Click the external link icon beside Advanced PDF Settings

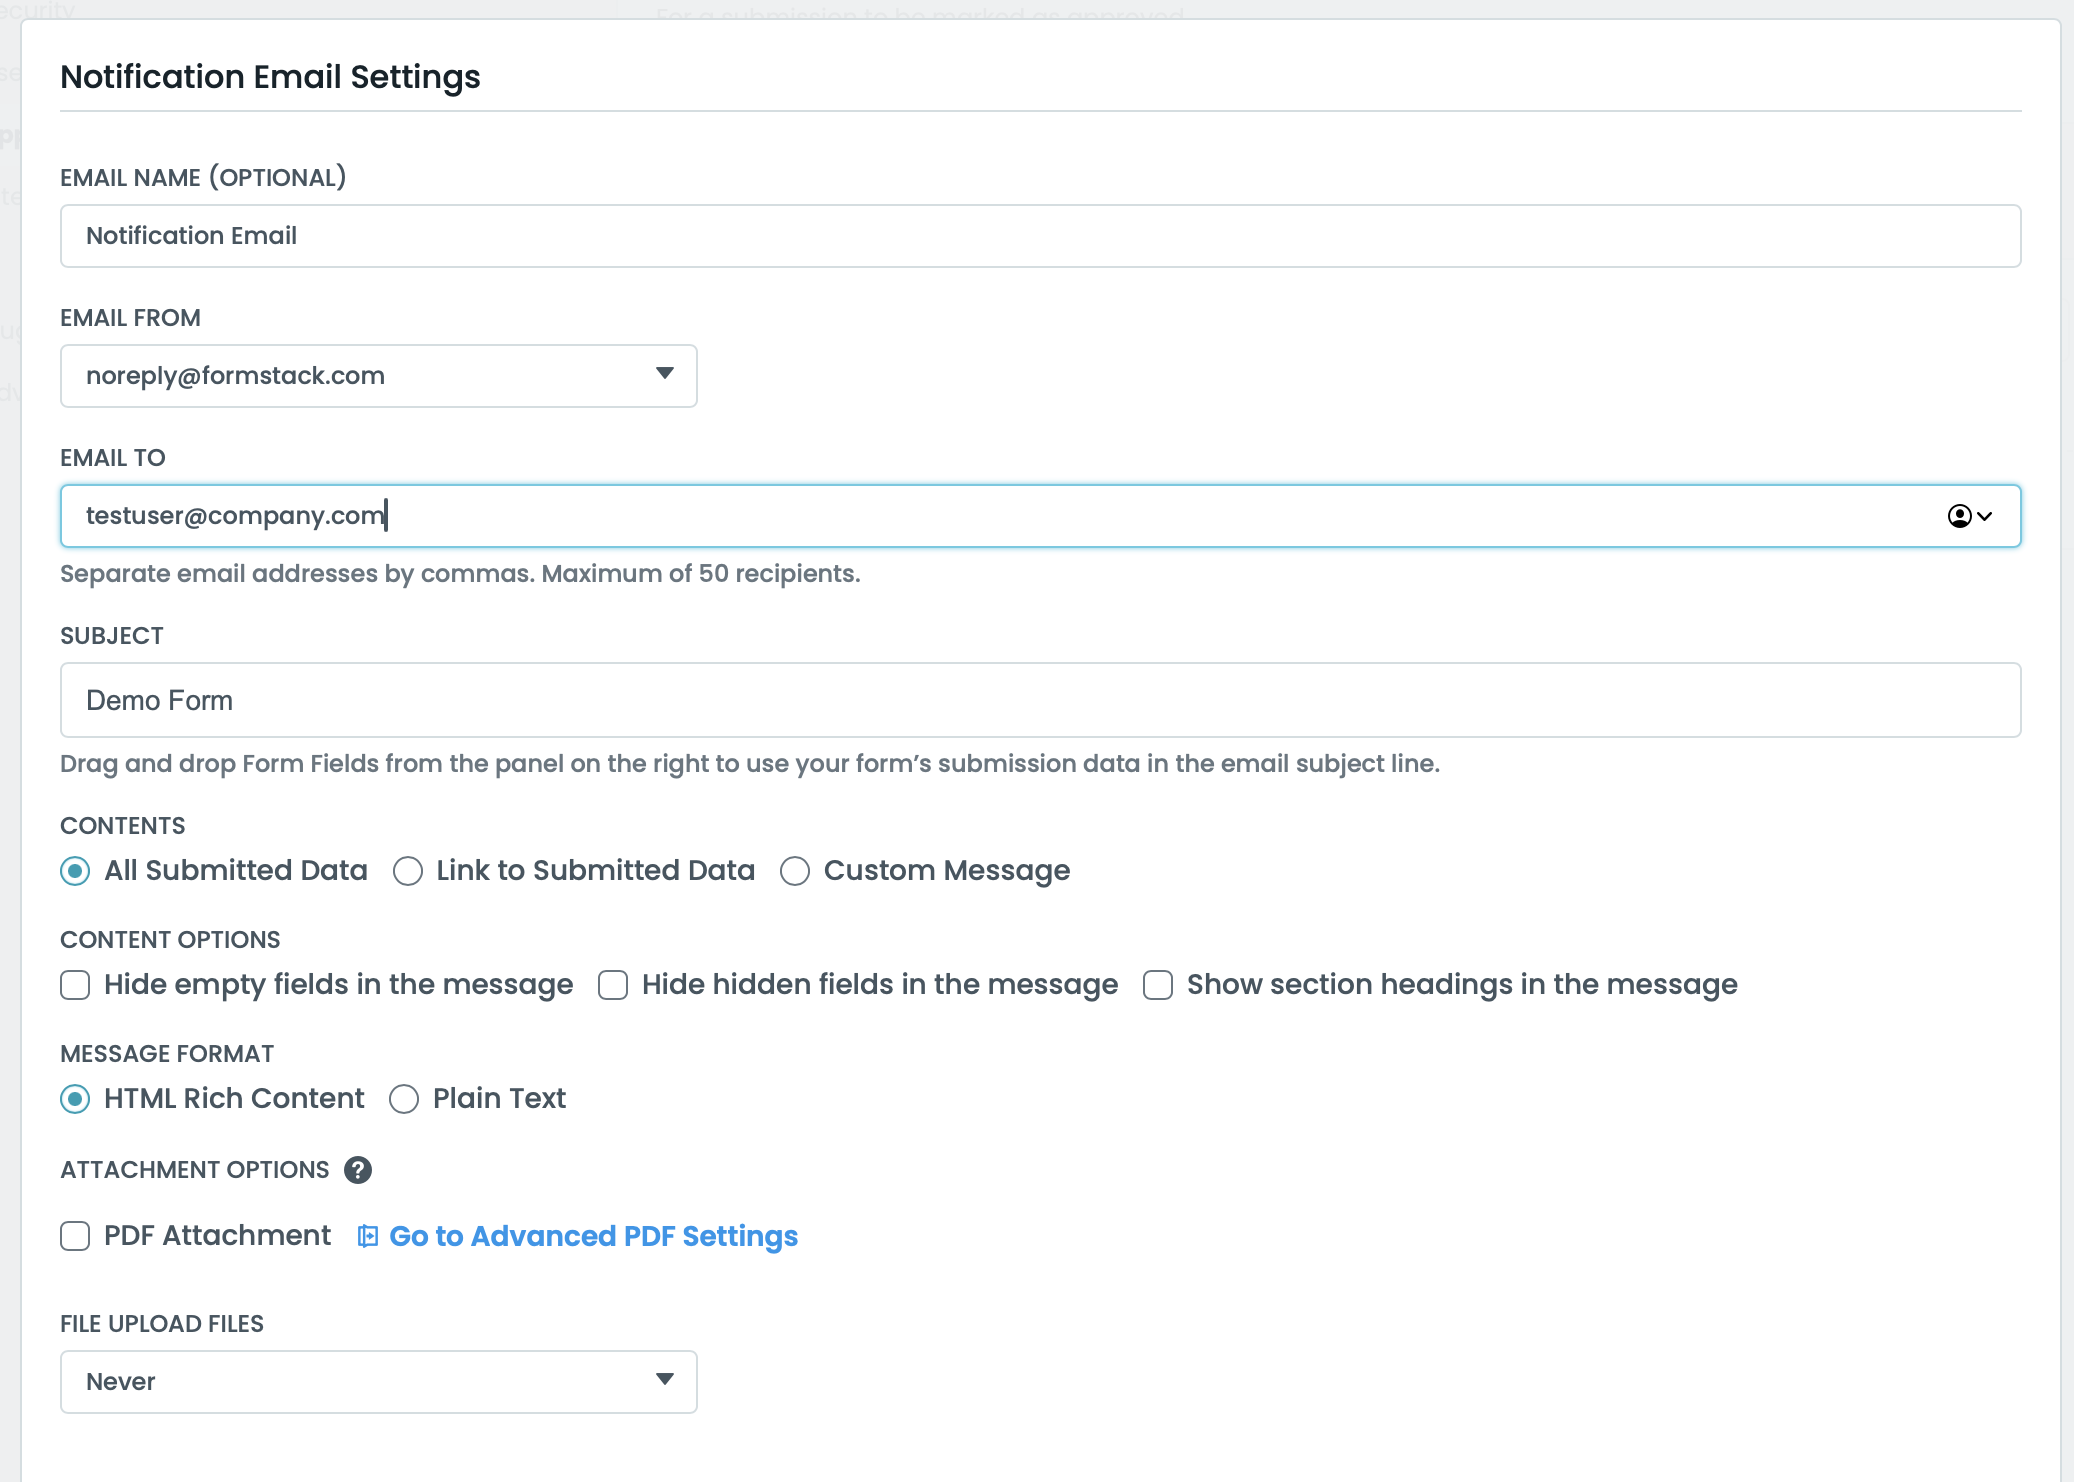pyautogui.click(x=368, y=1237)
